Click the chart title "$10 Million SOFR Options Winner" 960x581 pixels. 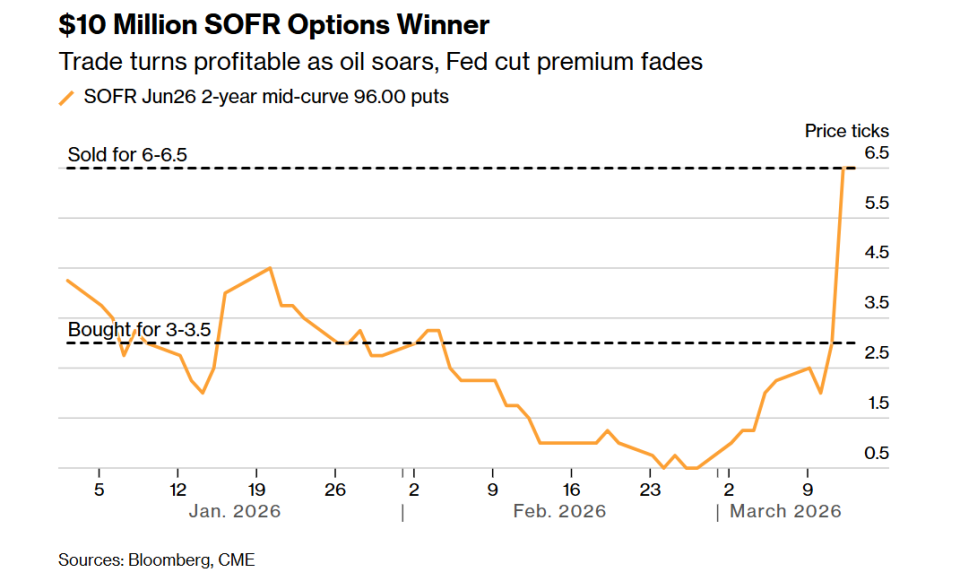(x=274, y=23)
